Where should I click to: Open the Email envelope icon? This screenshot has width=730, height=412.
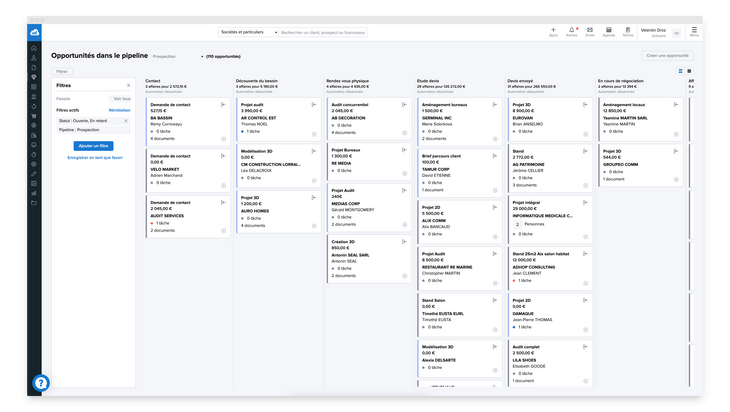pyautogui.click(x=590, y=32)
